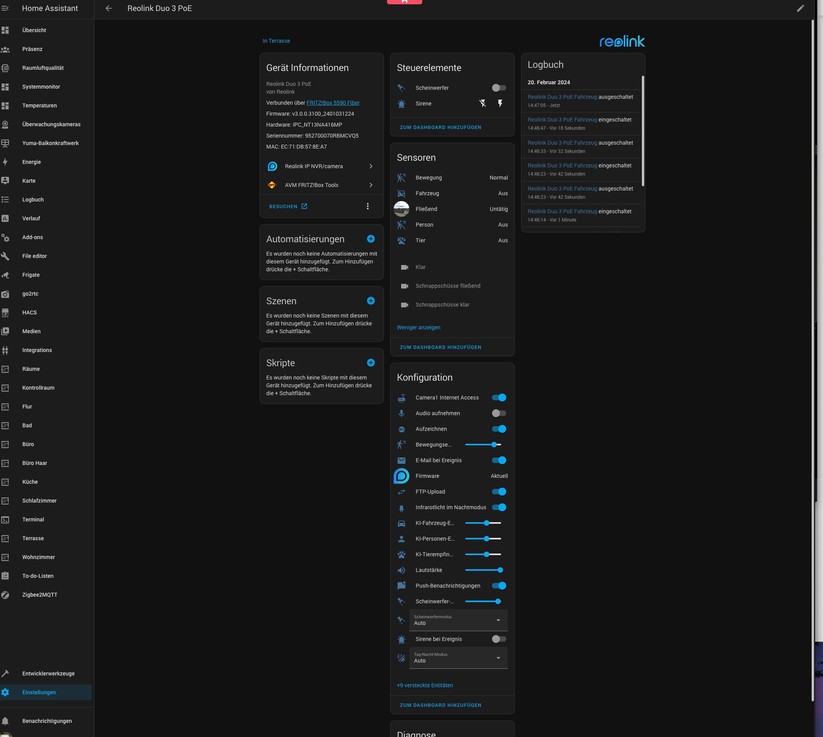Open Frigate in the sidebar

31,274
